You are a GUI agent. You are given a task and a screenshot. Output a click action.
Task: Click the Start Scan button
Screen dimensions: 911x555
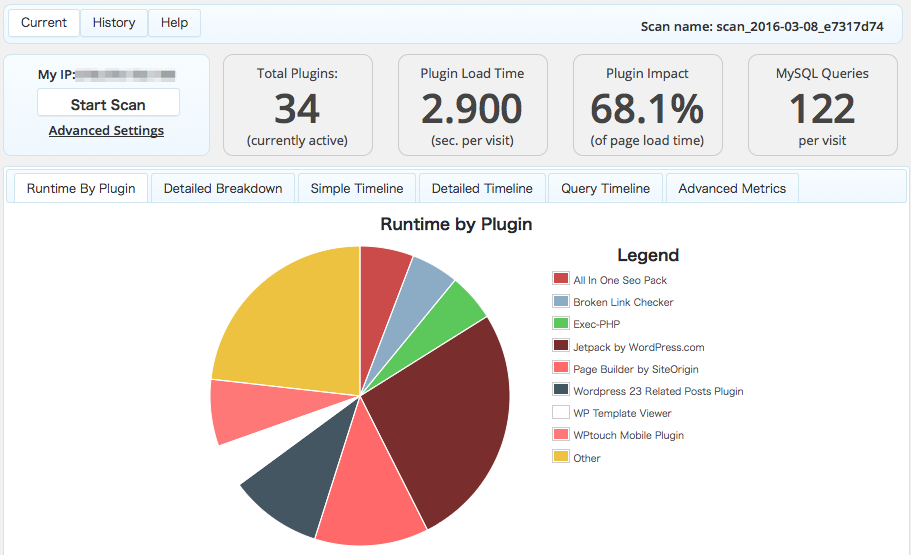(x=108, y=103)
